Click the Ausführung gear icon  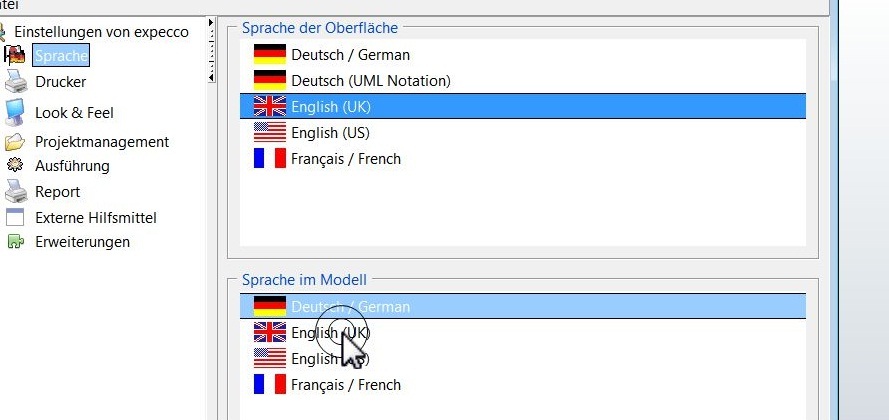(15, 166)
